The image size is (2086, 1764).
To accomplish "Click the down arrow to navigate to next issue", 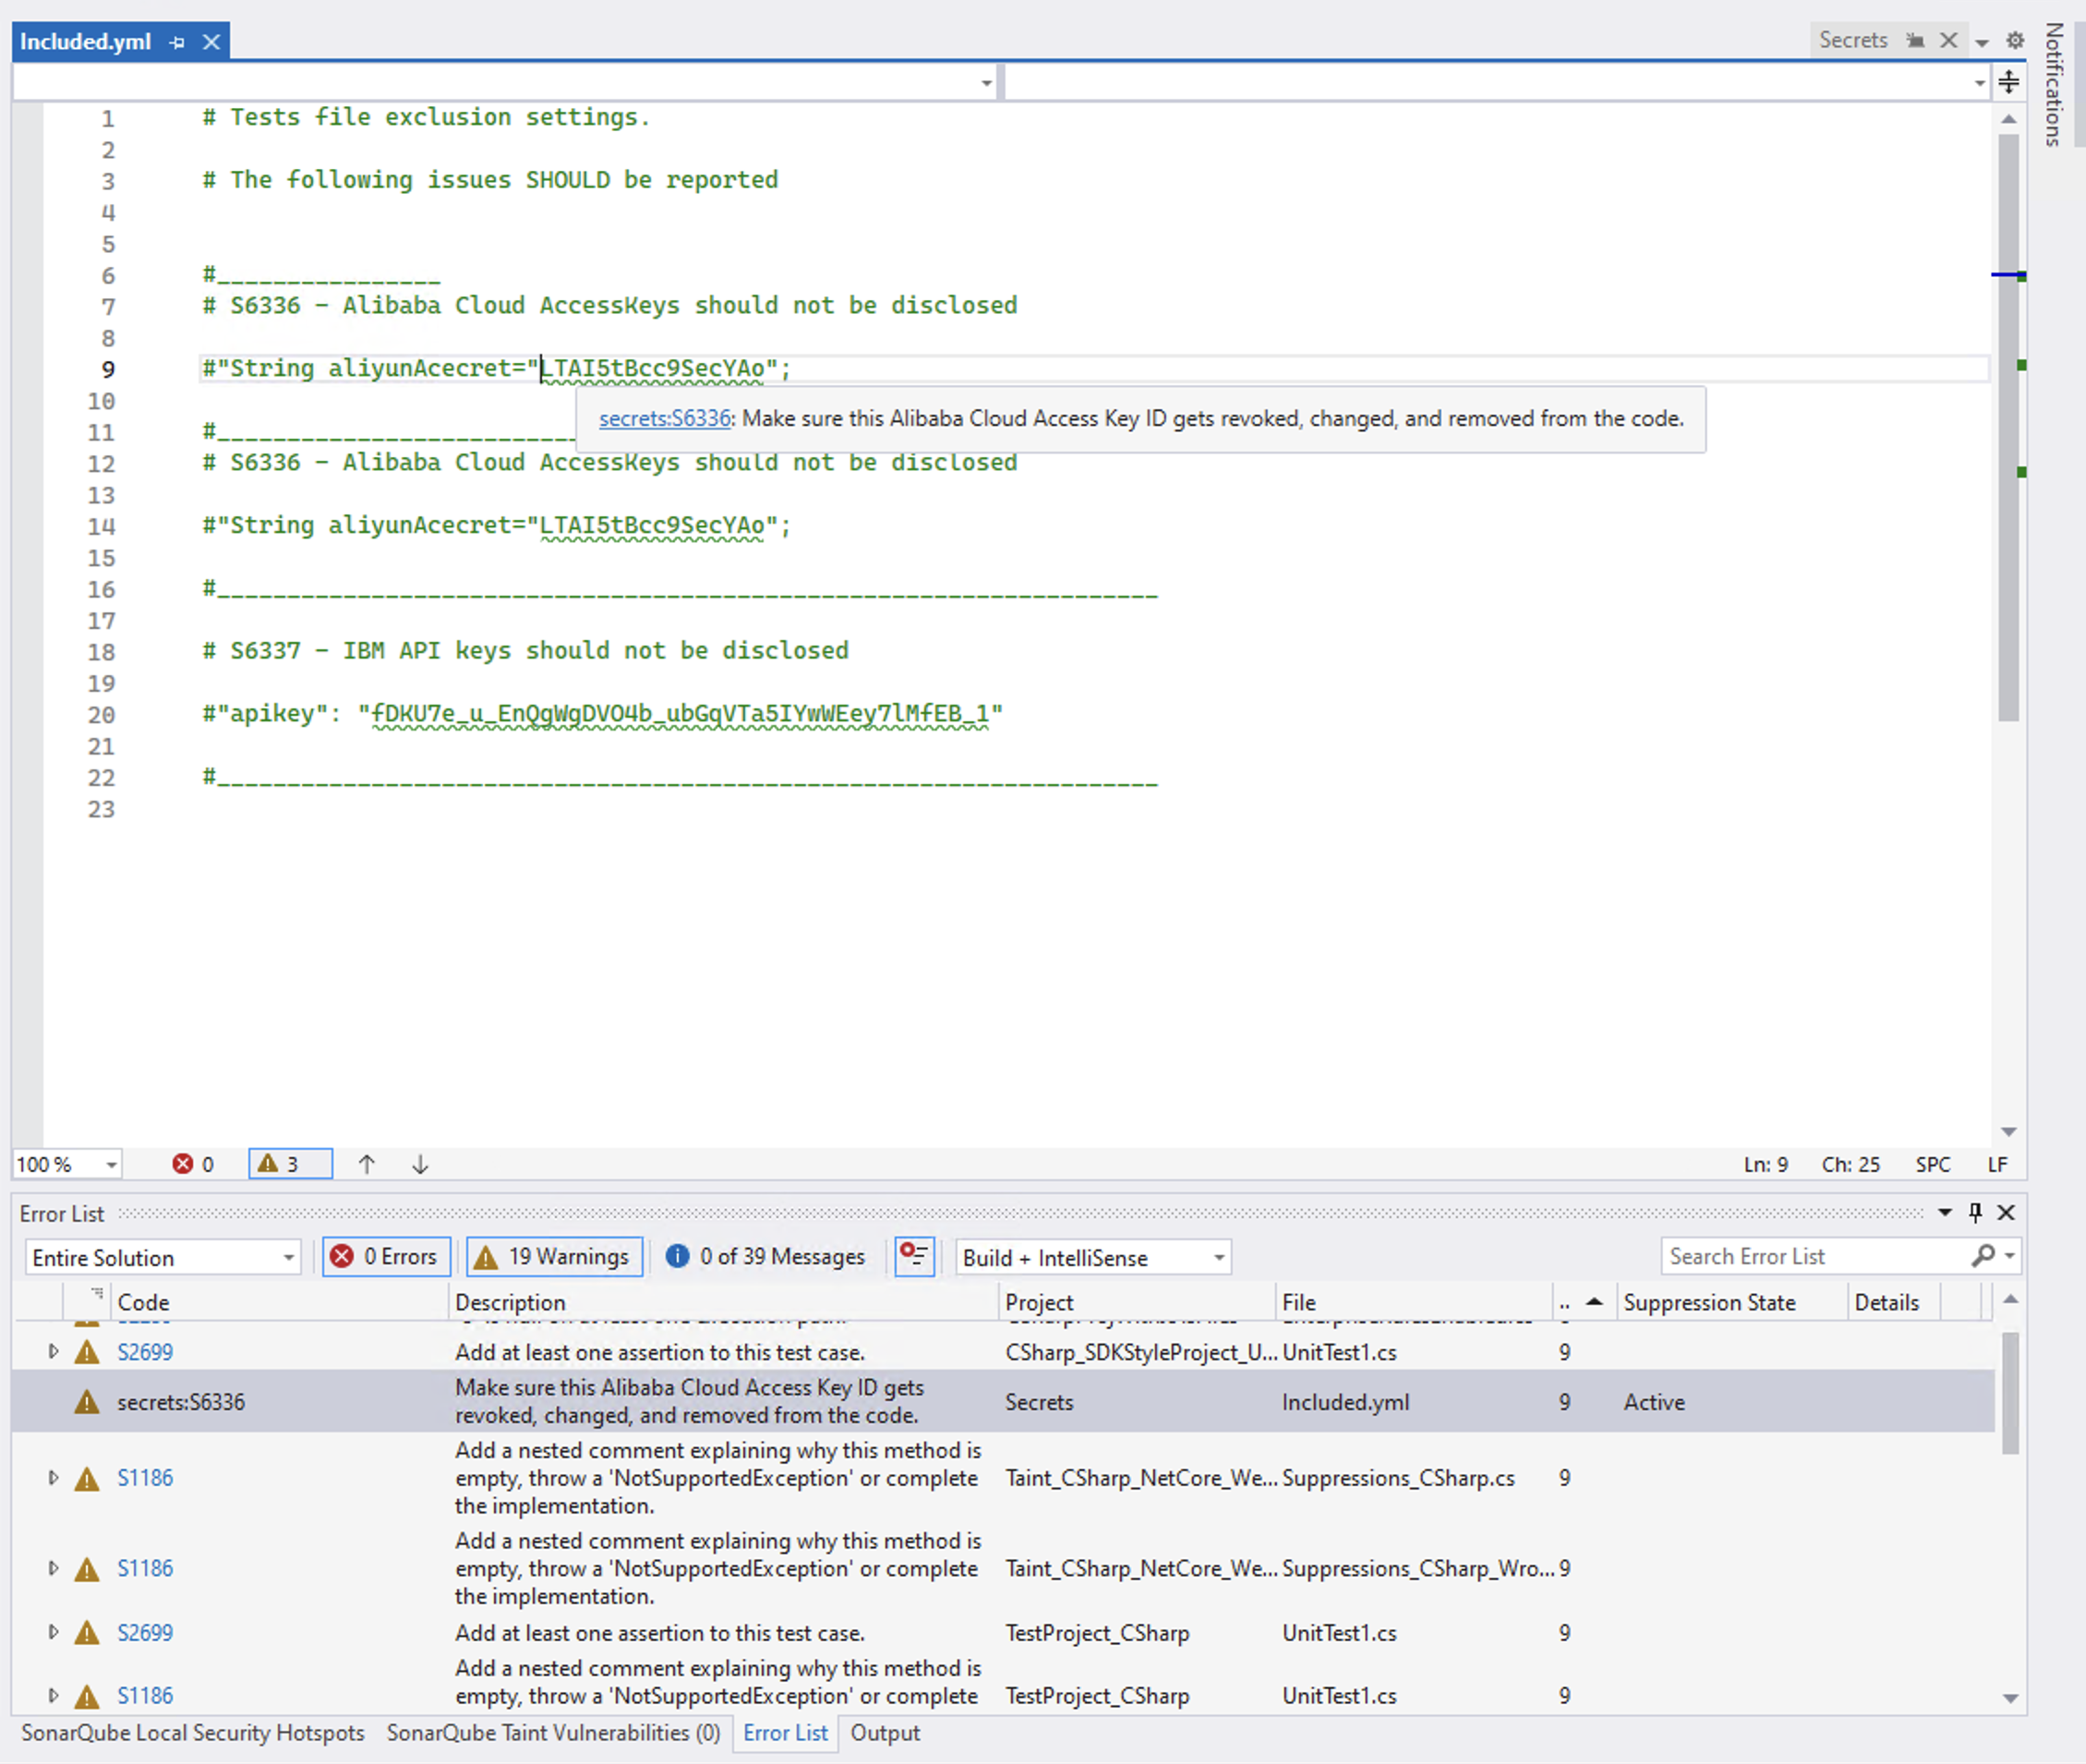I will 419,1163.
